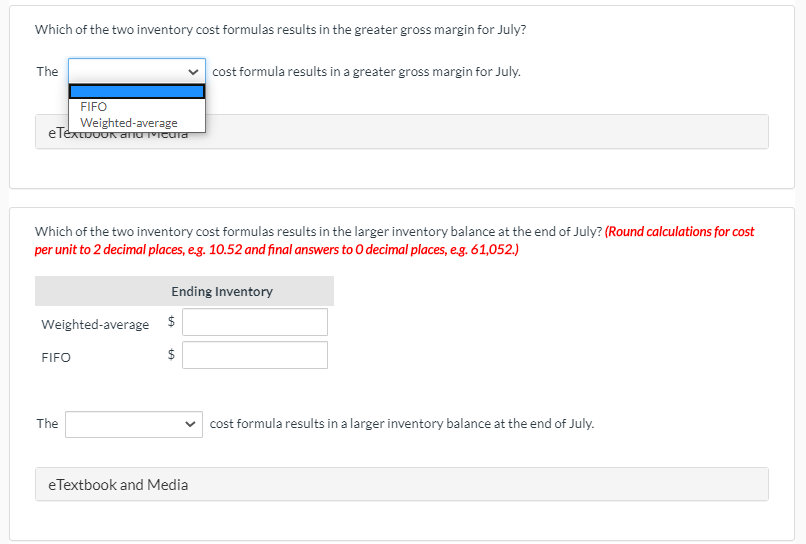The image size is (806, 544).
Task: Click the larger inventory balance question text
Action: (x=318, y=231)
